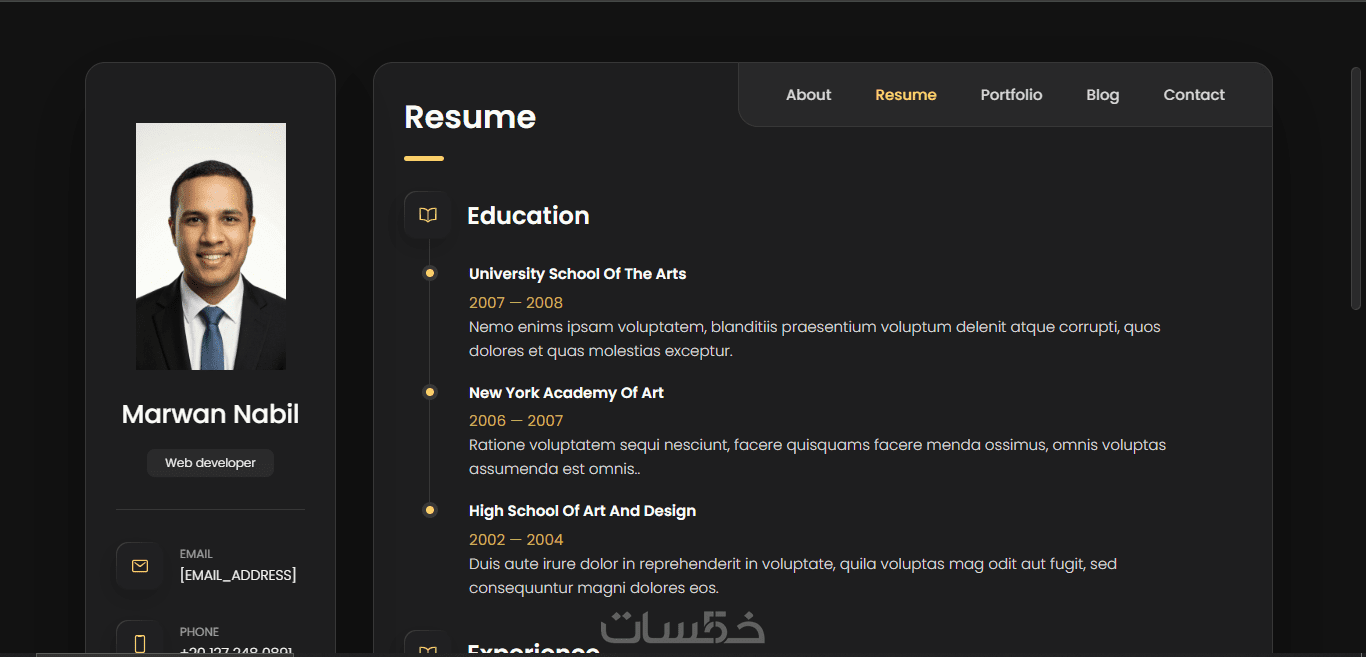This screenshot has width=1366, height=657.
Task: Select the Resume tab in navbar
Action: coord(905,95)
